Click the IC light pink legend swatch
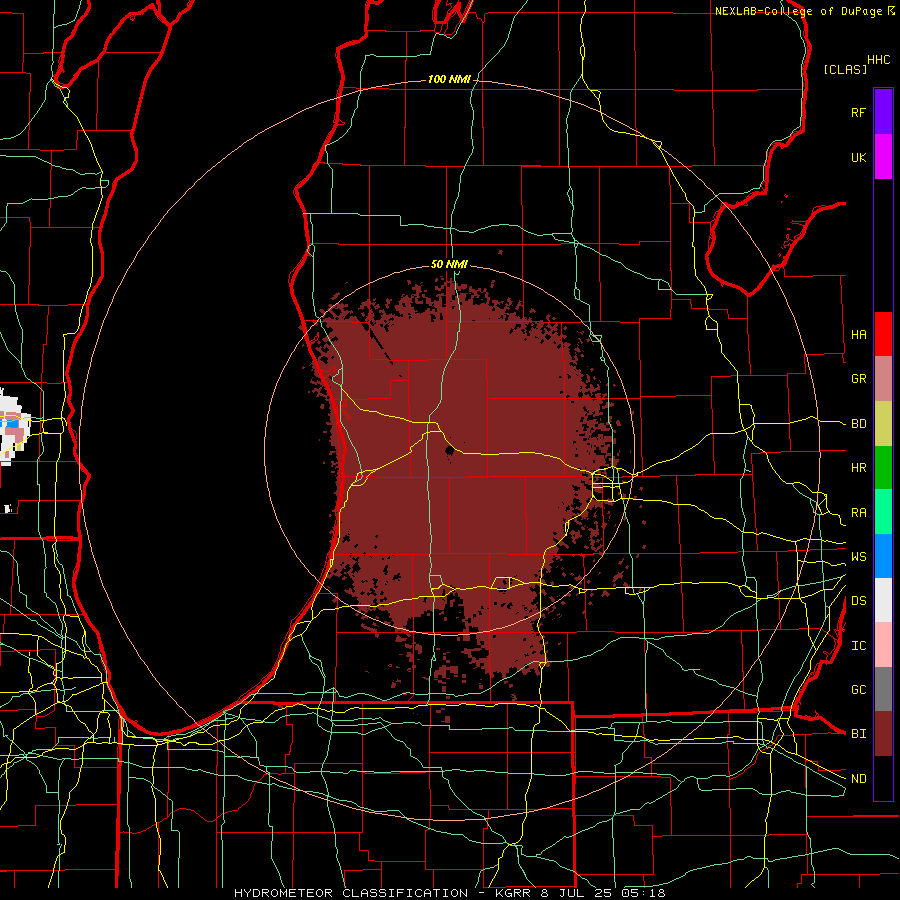This screenshot has height=900, width=900. coord(883,645)
